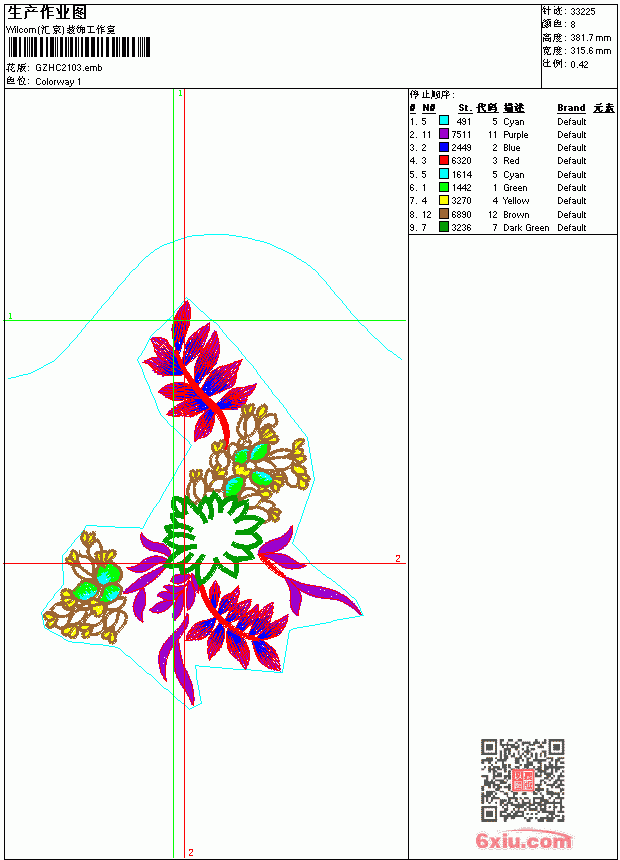Screen dimensions: 620x860
Task: Click the yellow color swatch
Action: 444,200
